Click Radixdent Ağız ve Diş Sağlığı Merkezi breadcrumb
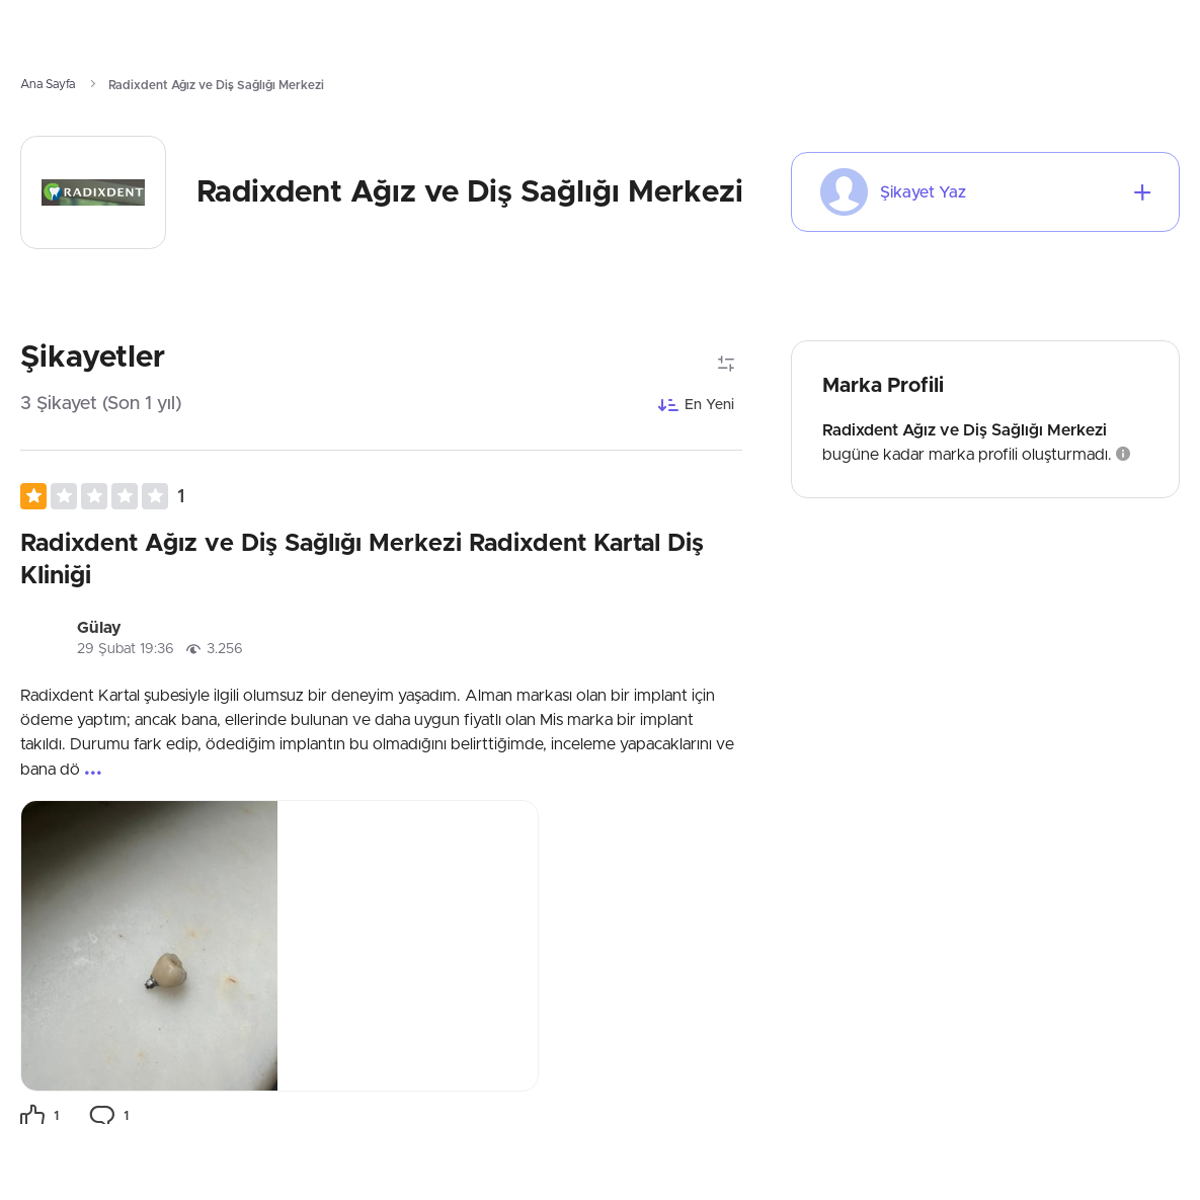The image size is (1200, 1200). (x=216, y=85)
